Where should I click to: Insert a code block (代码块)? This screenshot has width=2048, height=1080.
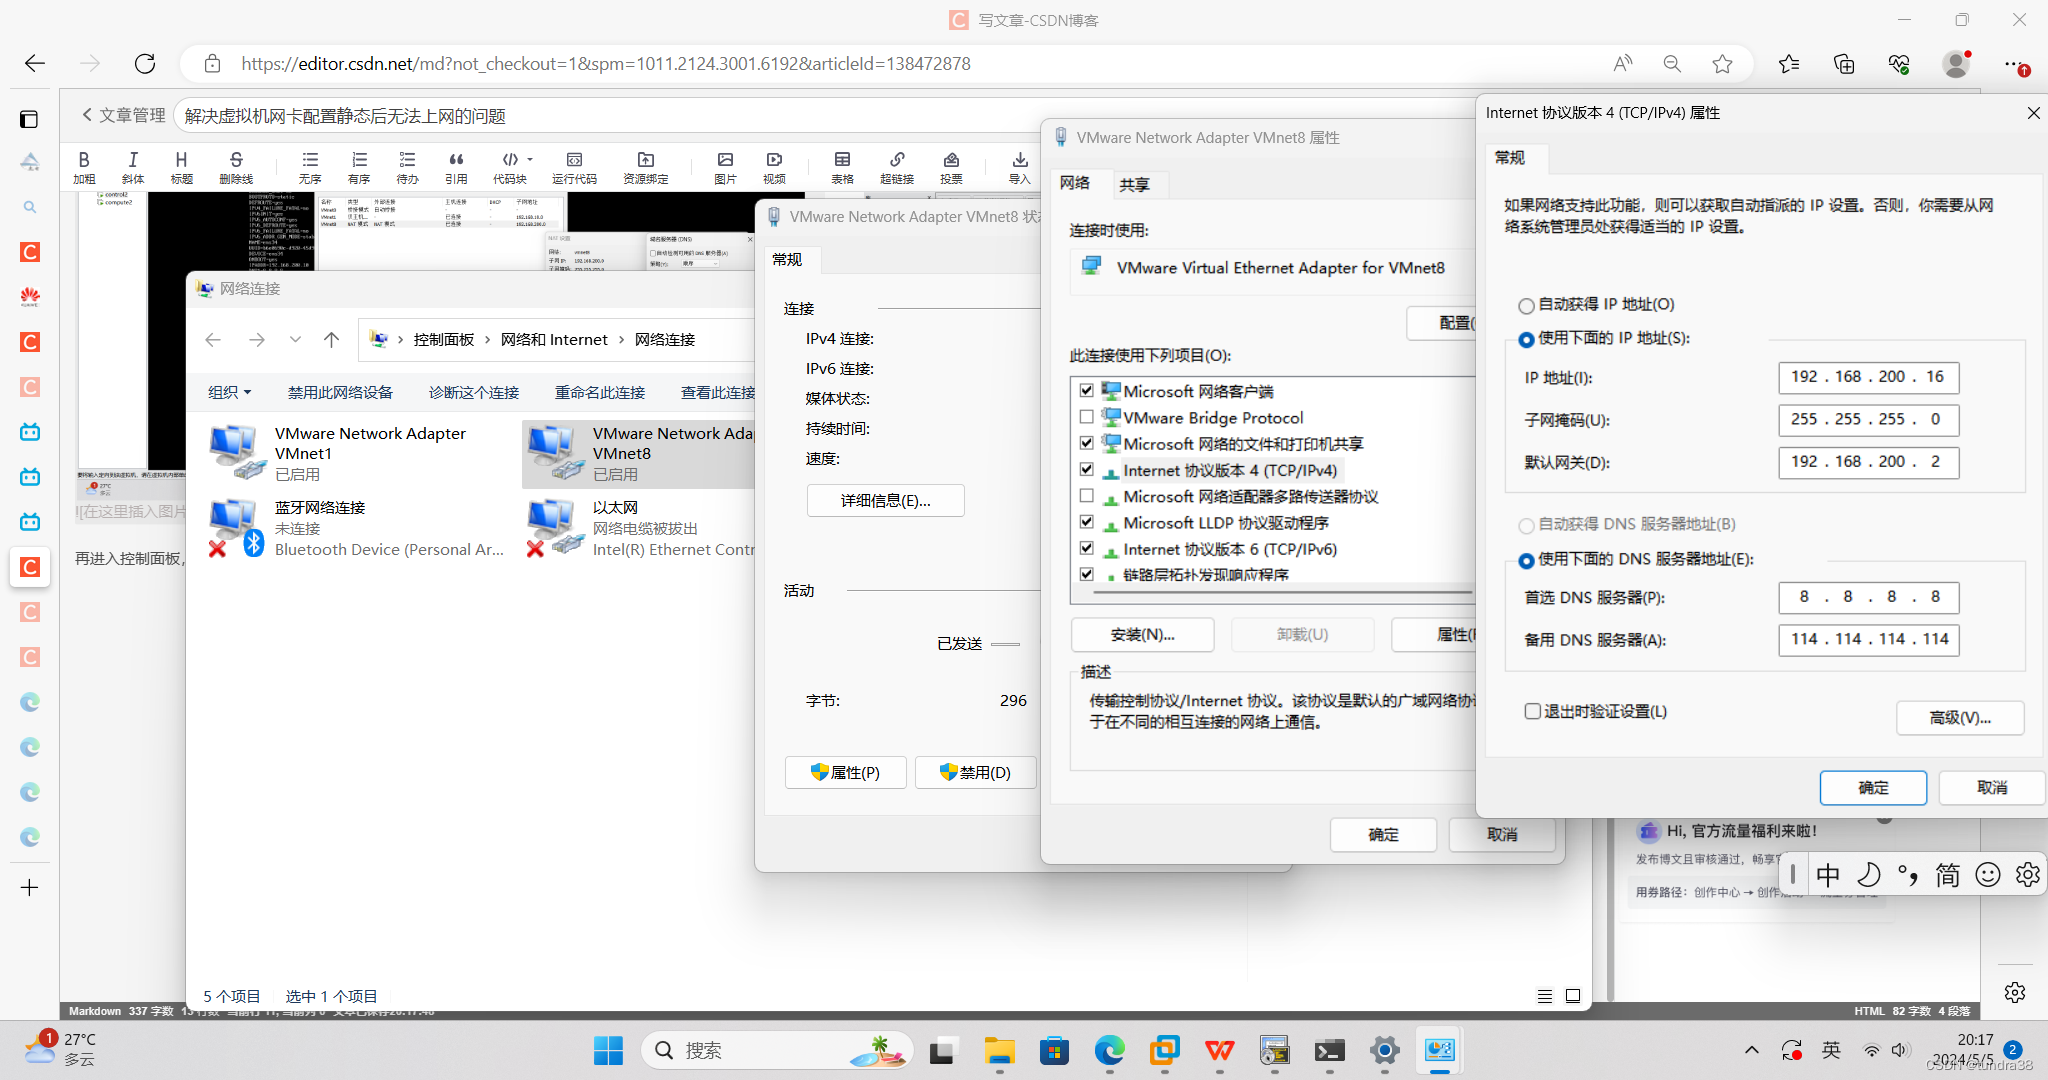(509, 166)
